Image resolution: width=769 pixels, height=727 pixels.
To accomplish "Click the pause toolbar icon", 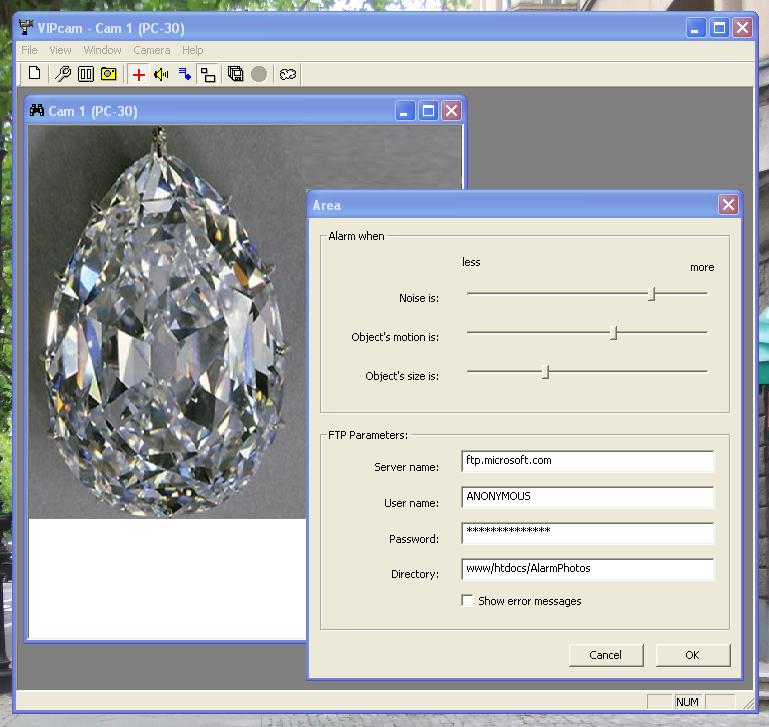I will tap(86, 74).
